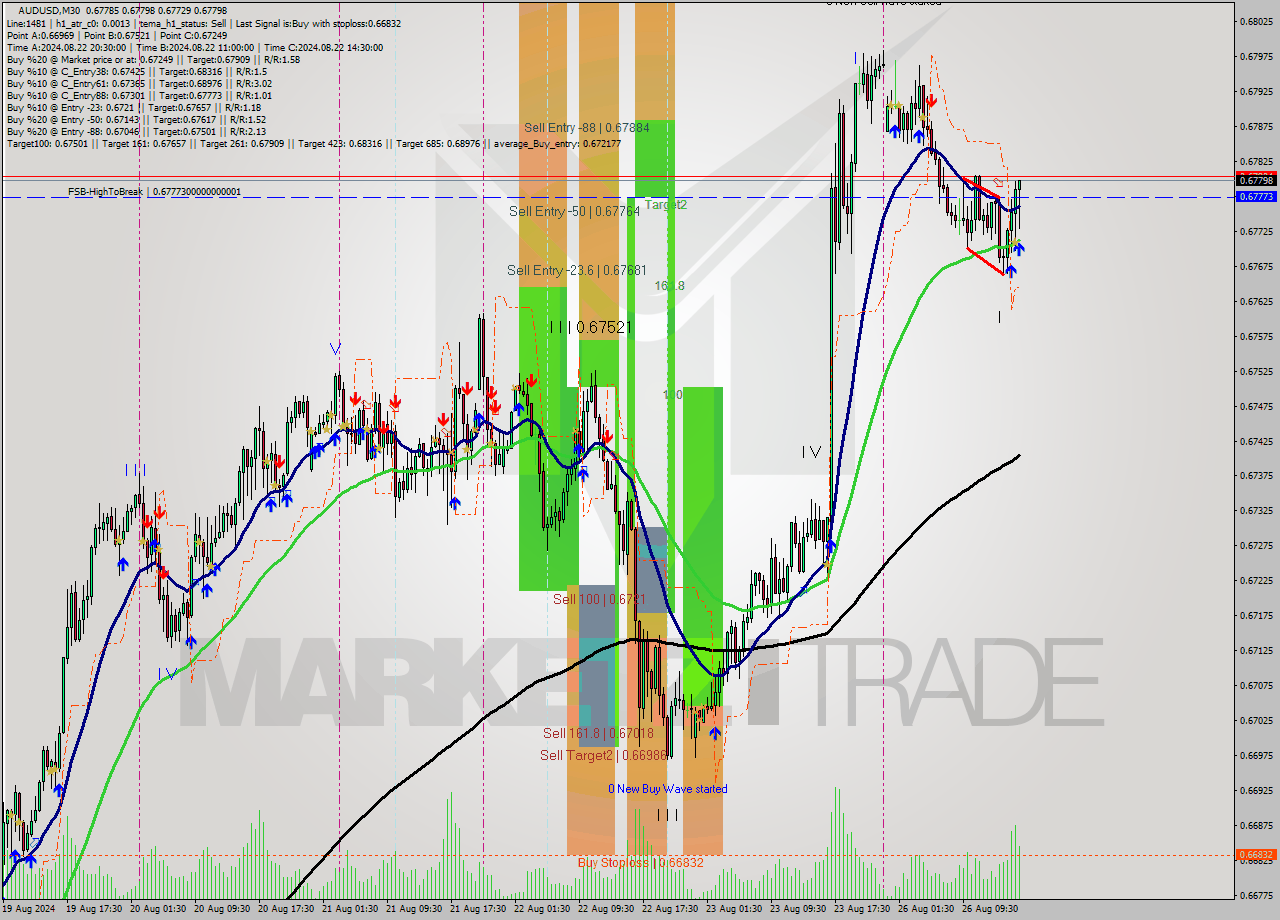Click price axis value 0.67125
This screenshot has height=920, width=1280.
pyautogui.click(x=1256, y=650)
